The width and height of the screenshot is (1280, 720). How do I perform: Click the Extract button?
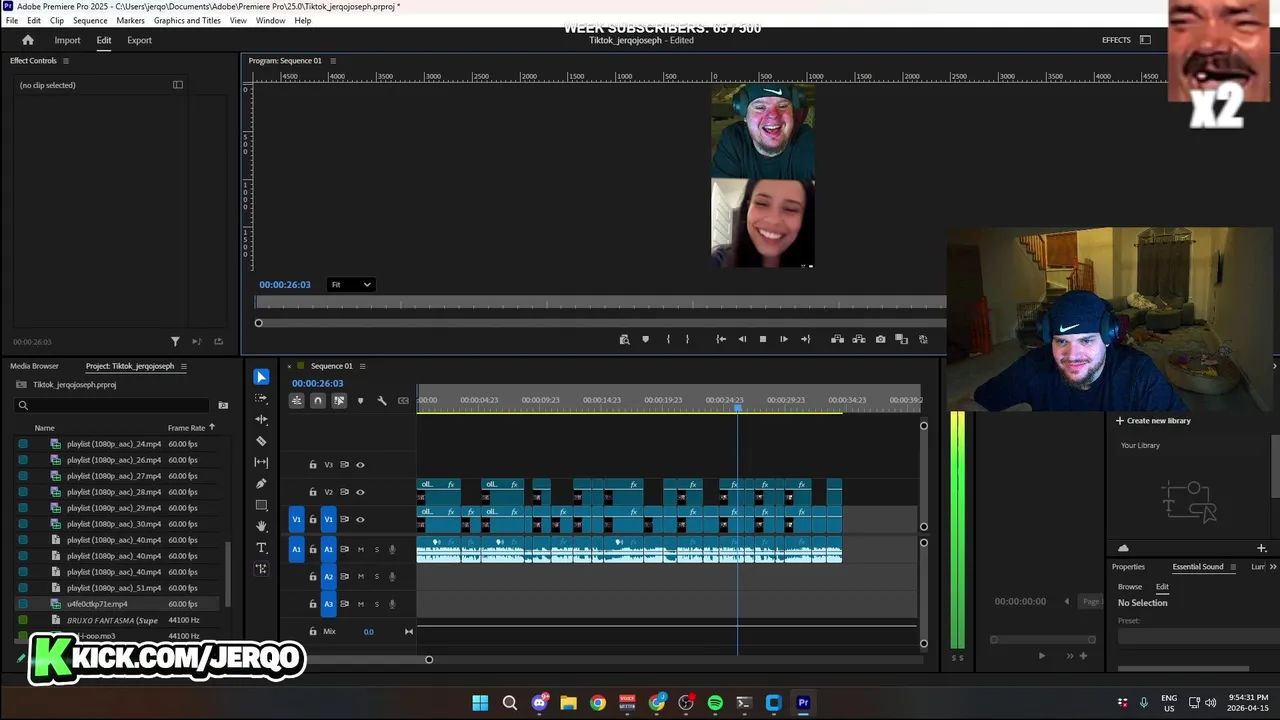click(x=858, y=339)
